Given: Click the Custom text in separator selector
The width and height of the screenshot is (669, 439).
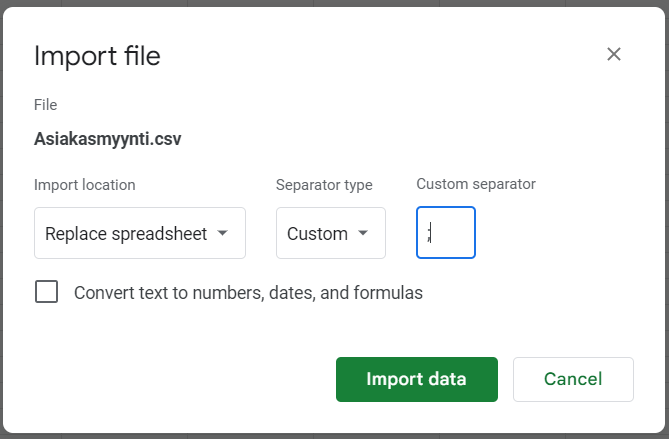Looking at the screenshot, I should coord(317,234).
